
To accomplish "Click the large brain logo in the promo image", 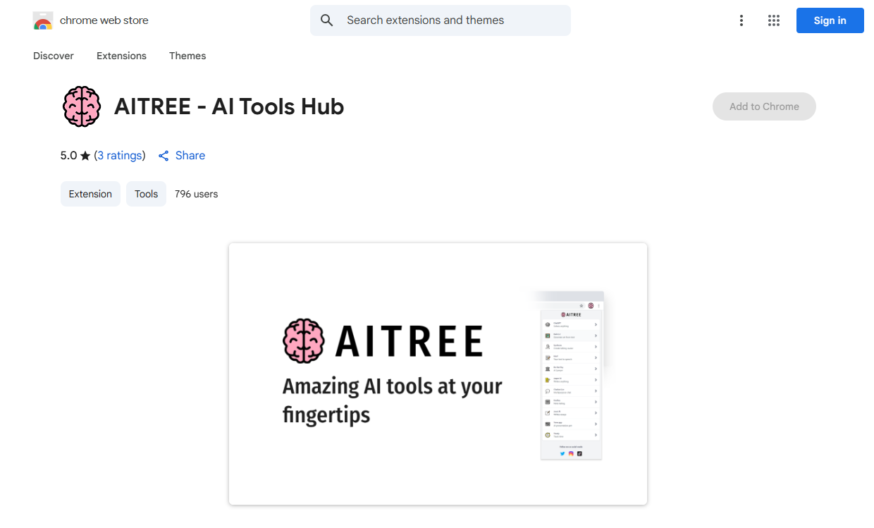I will coord(303,341).
